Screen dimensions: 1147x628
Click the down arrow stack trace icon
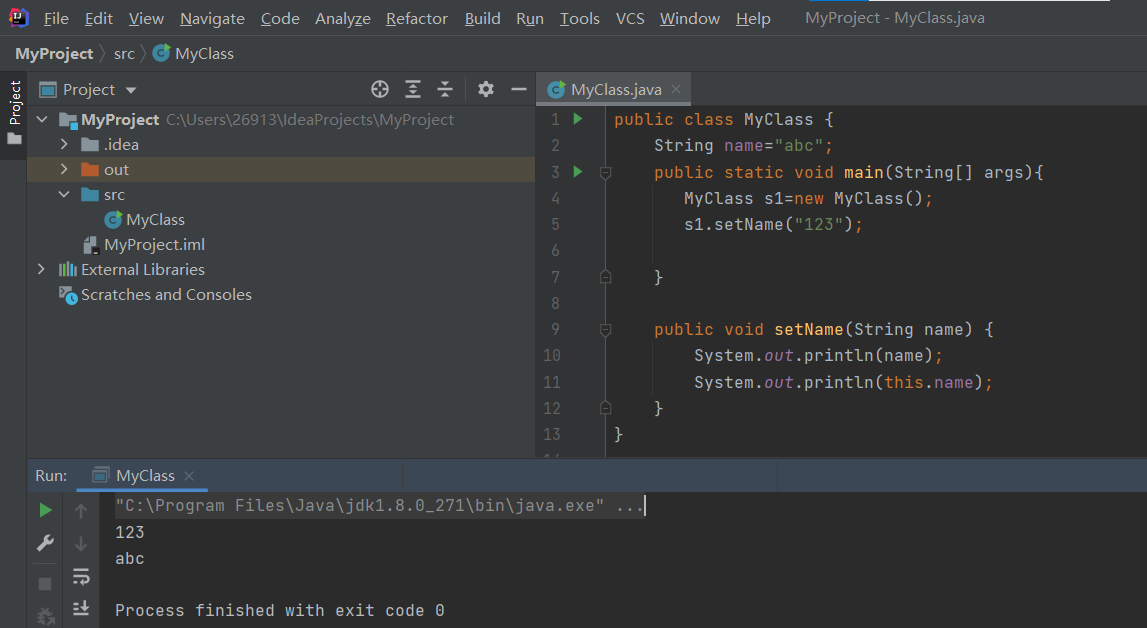coord(81,544)
